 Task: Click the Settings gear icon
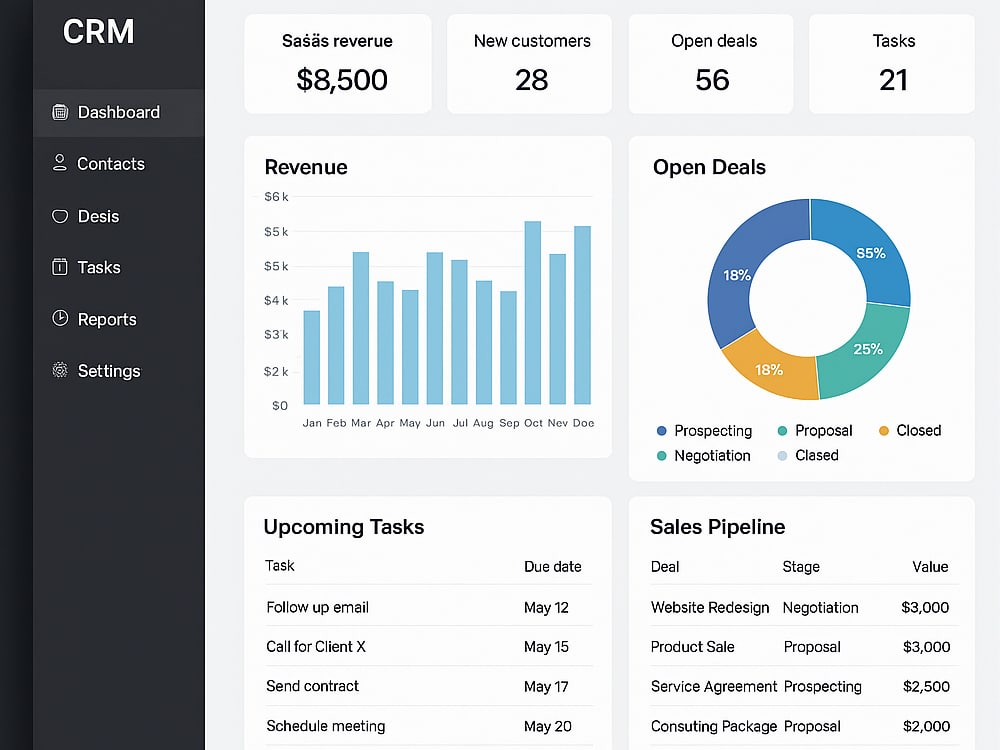coord(60,370)
